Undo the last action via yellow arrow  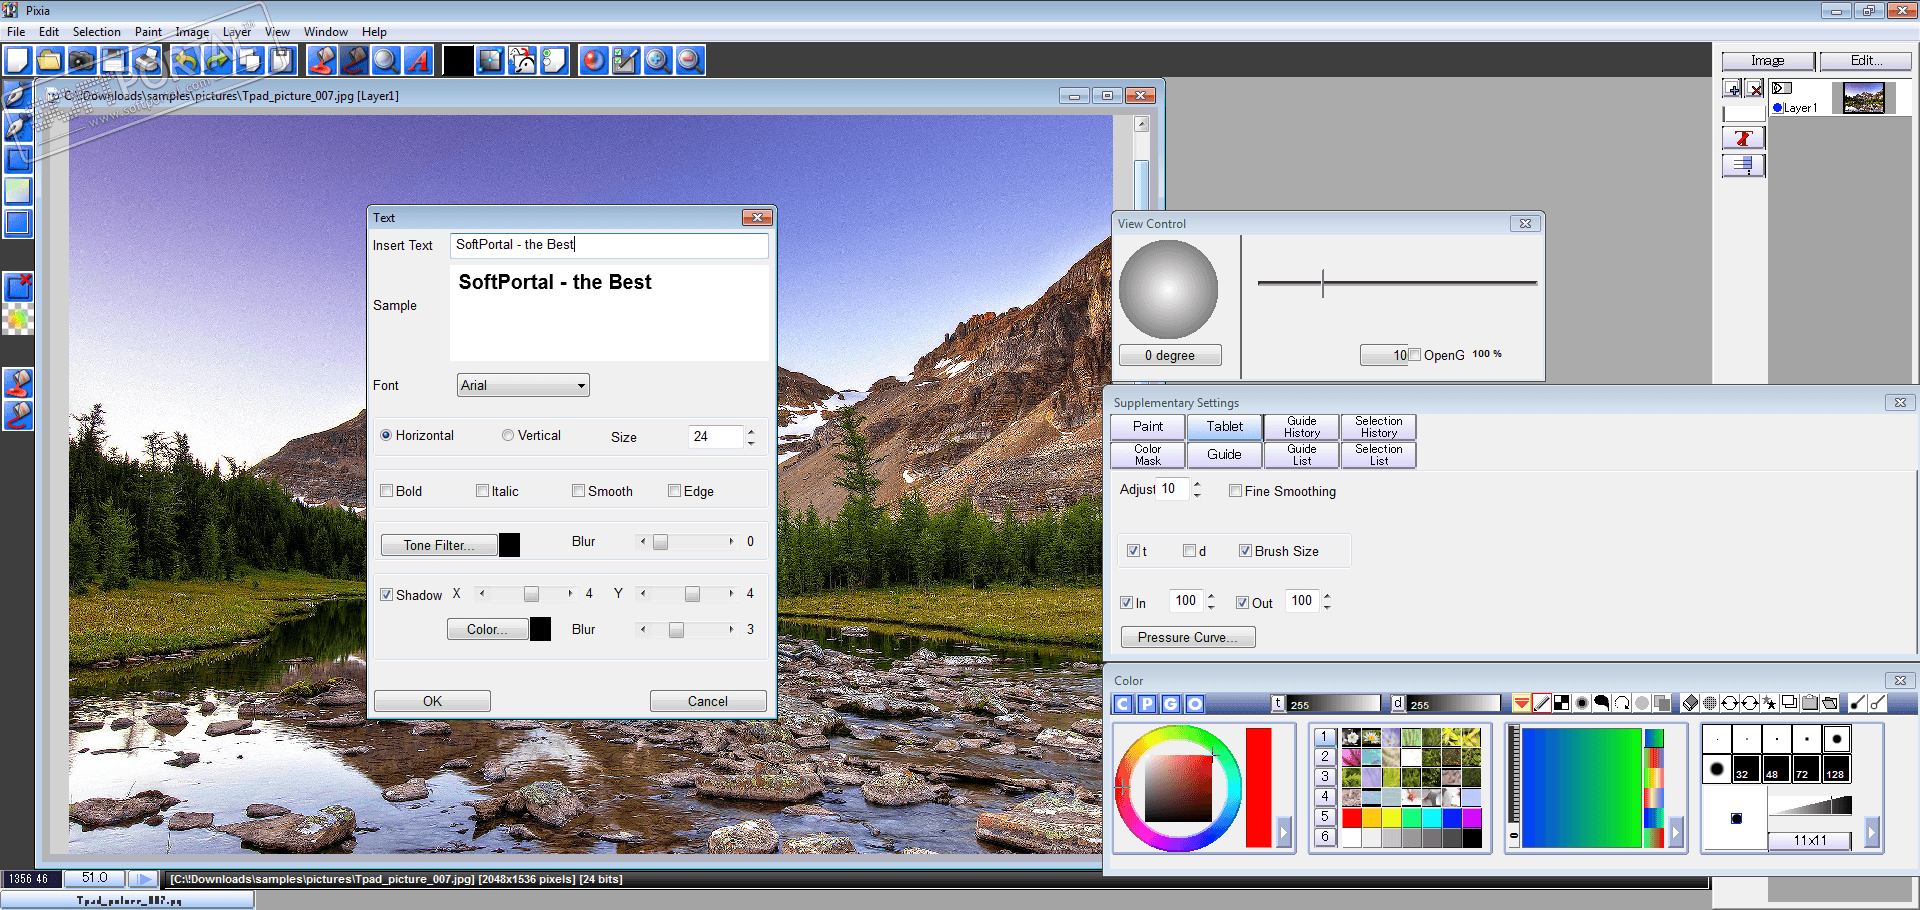click(185, 61)
